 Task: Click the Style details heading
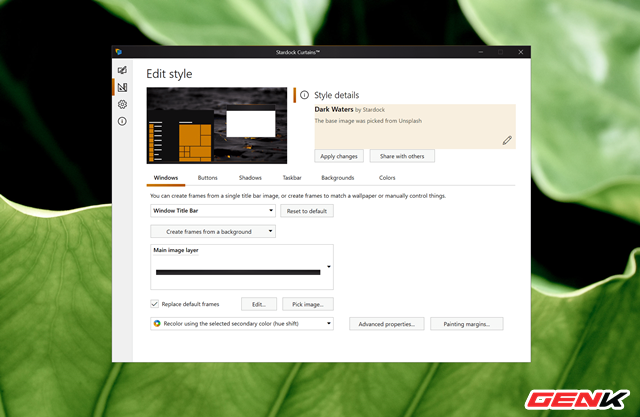point(337,95)
